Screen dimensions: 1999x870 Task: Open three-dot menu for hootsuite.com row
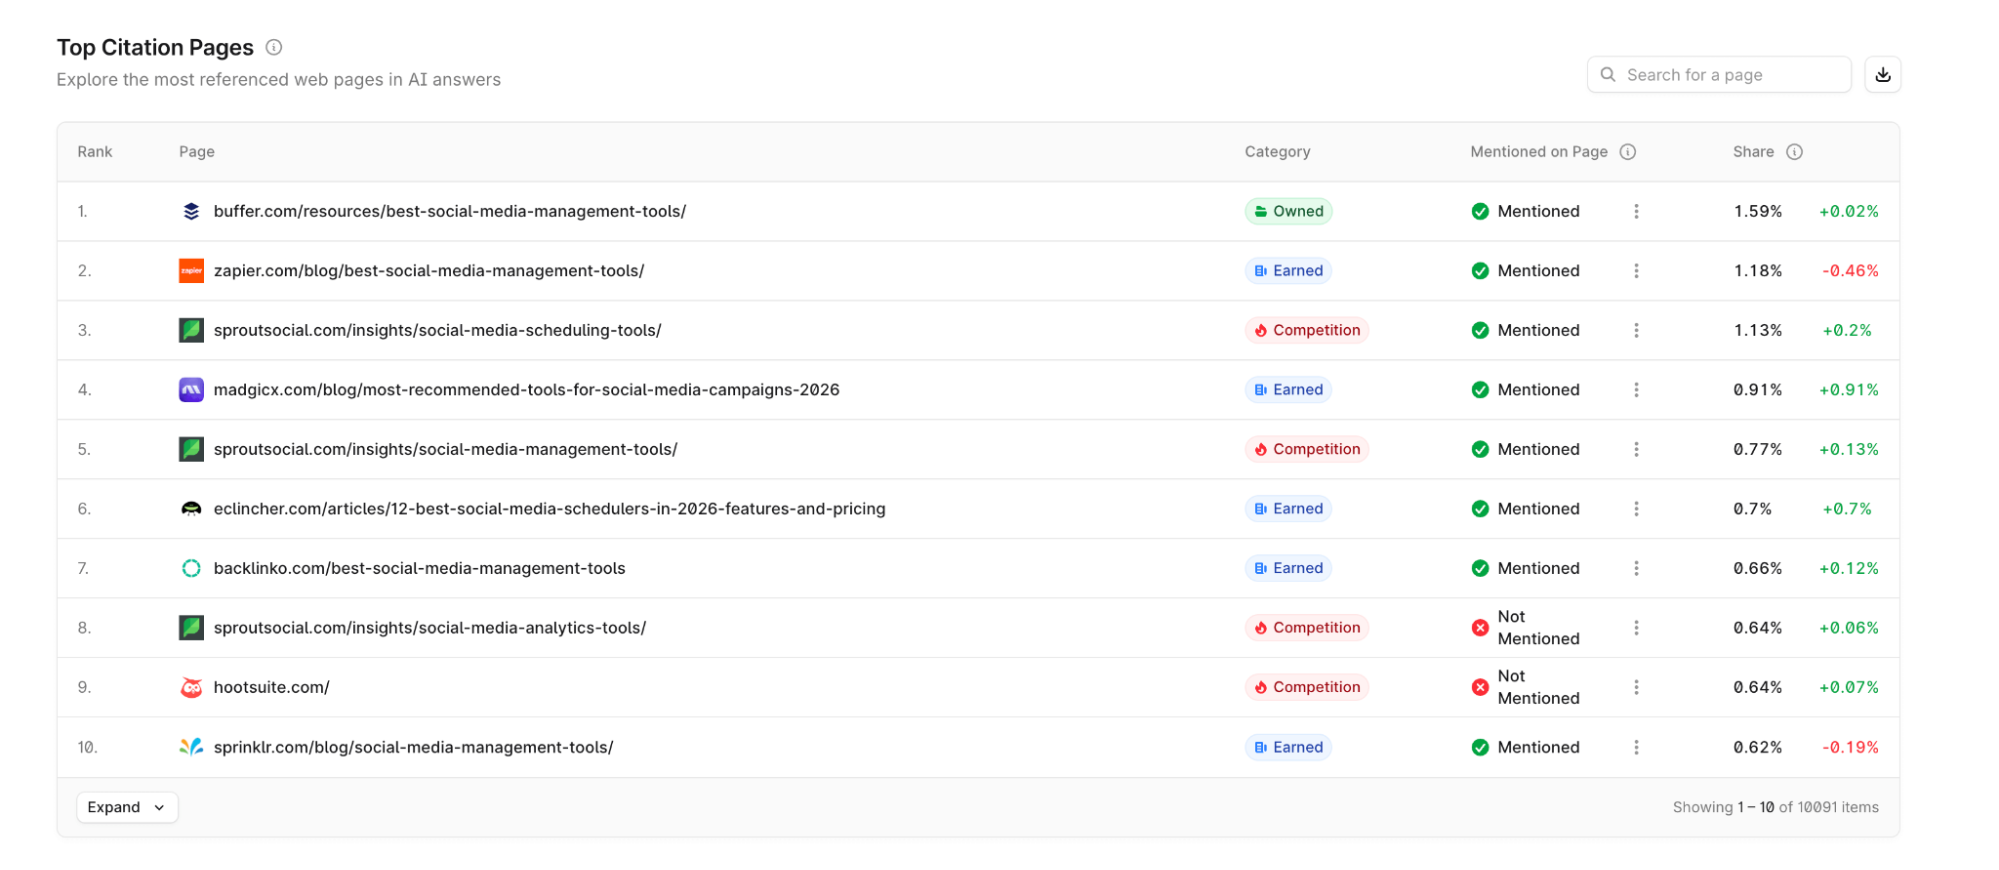(x=1636, y=687)
